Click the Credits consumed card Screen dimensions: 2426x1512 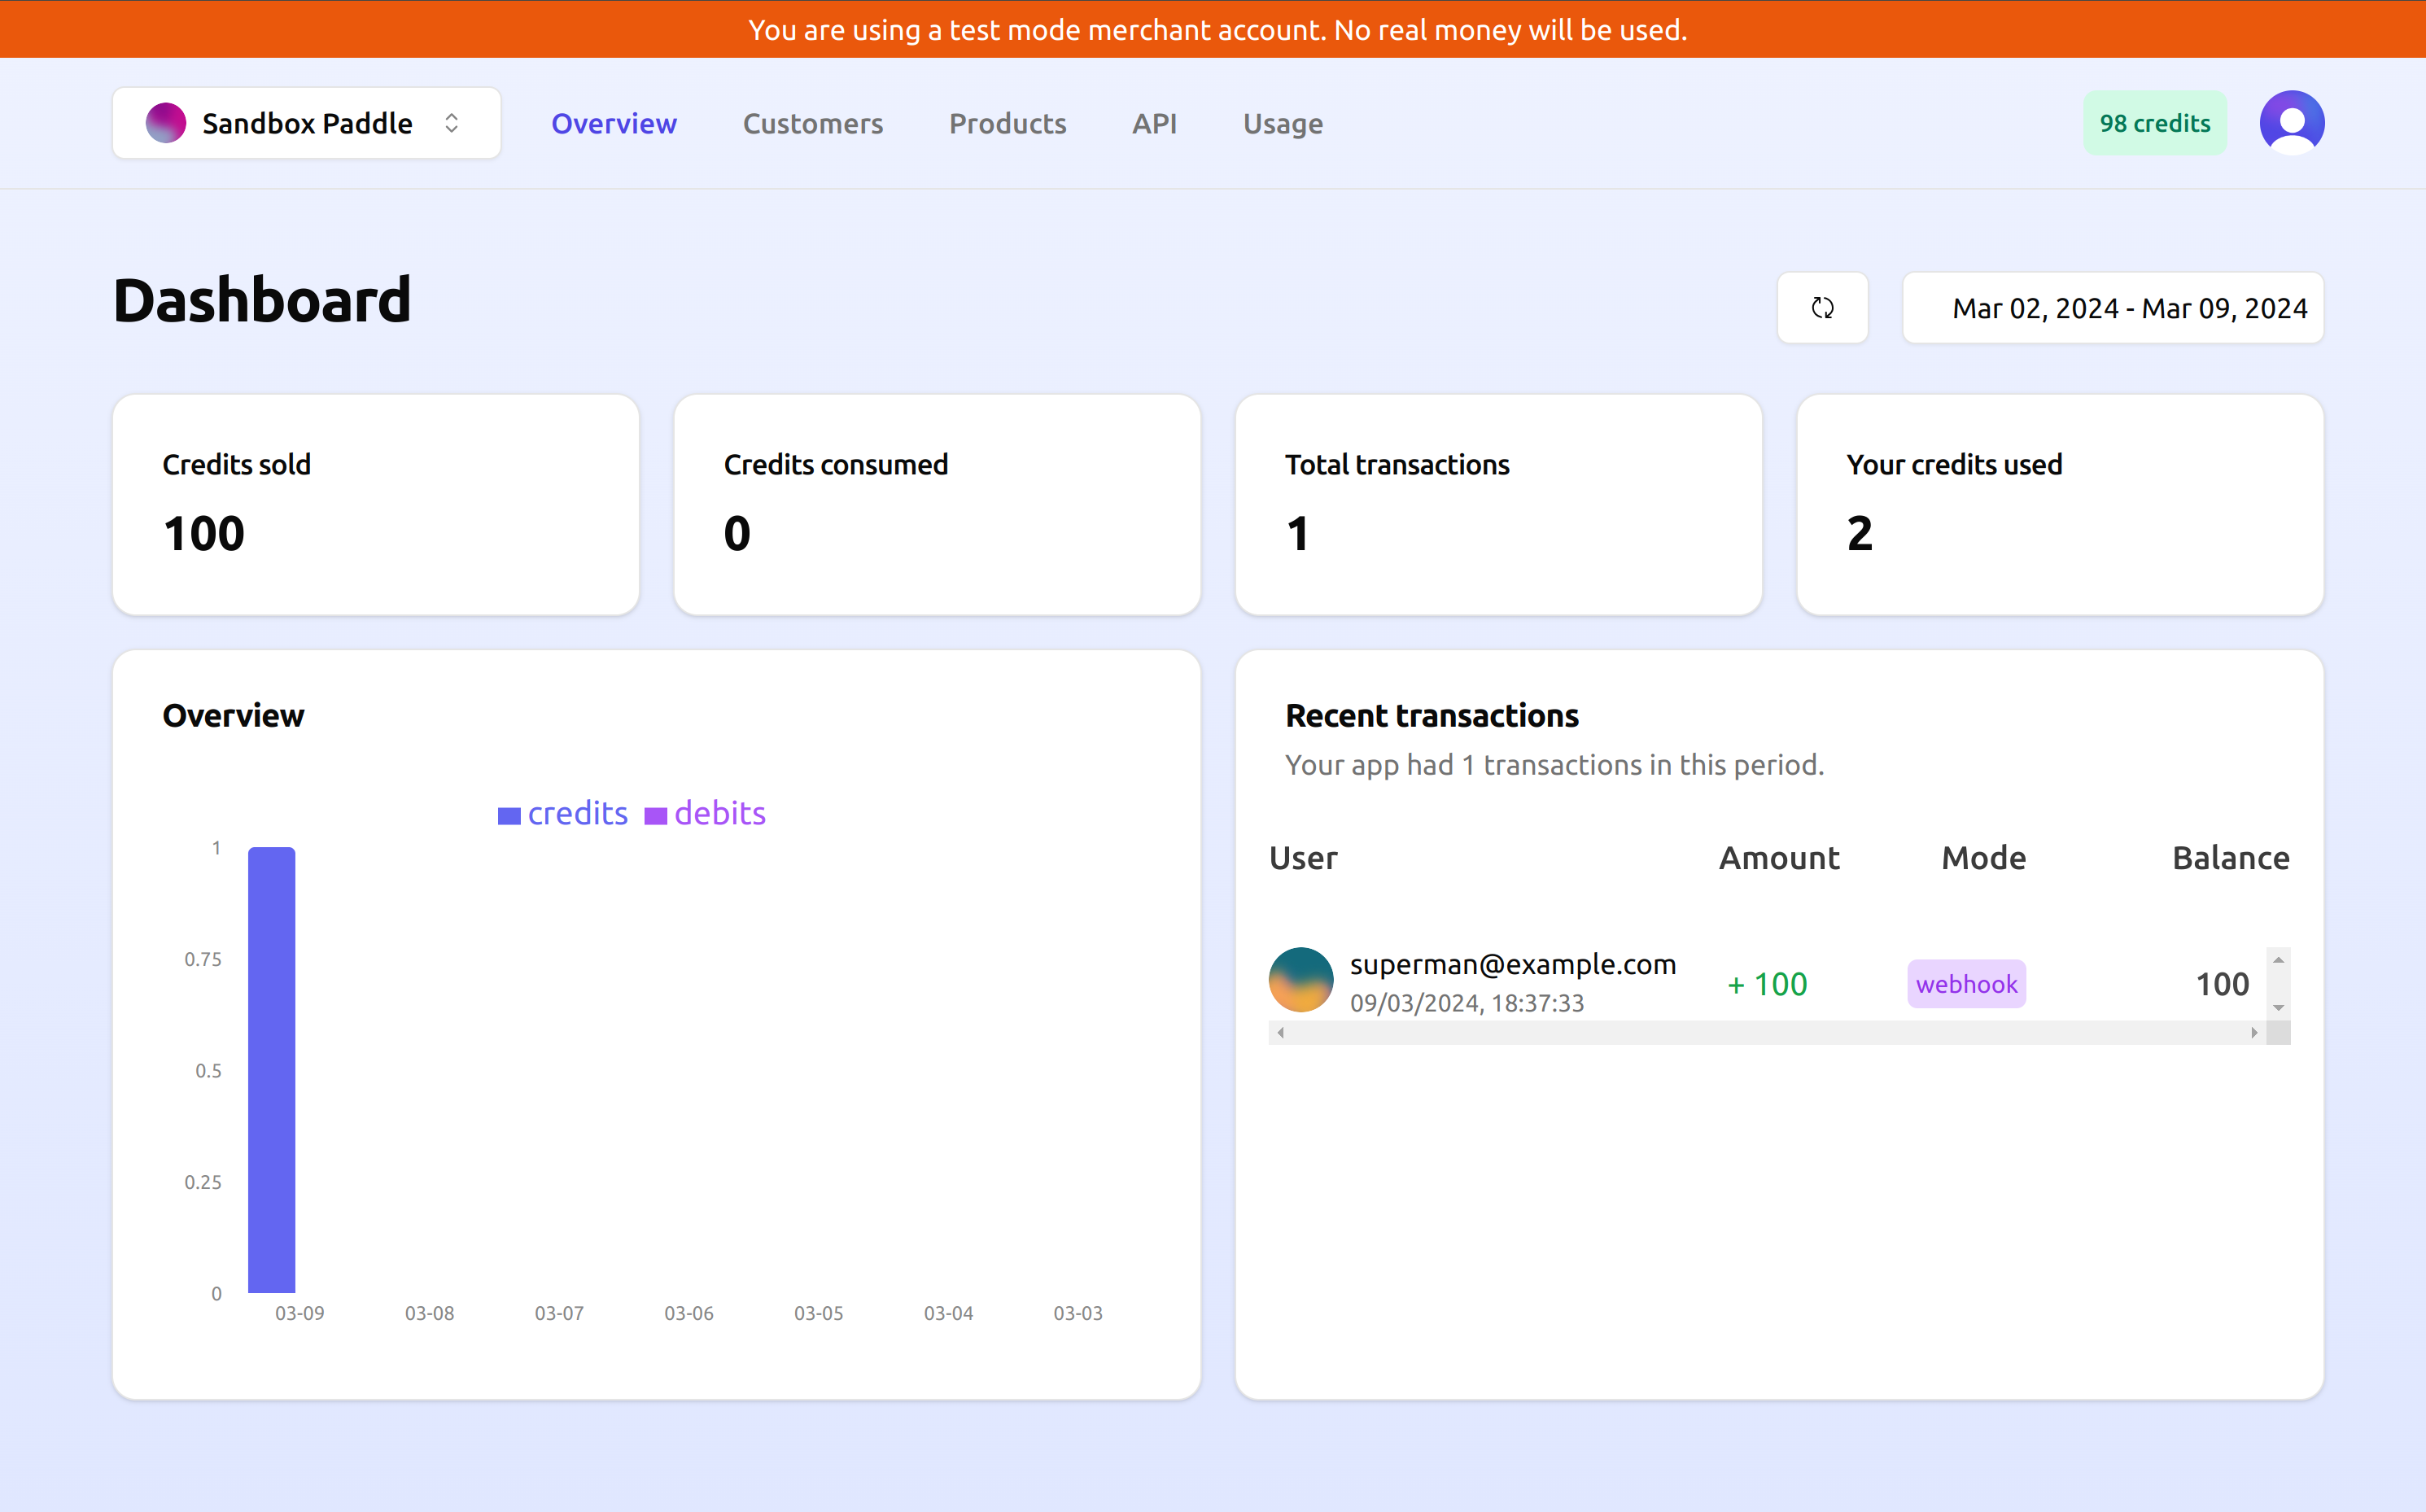pyautogui.click(x=937, y=504)
